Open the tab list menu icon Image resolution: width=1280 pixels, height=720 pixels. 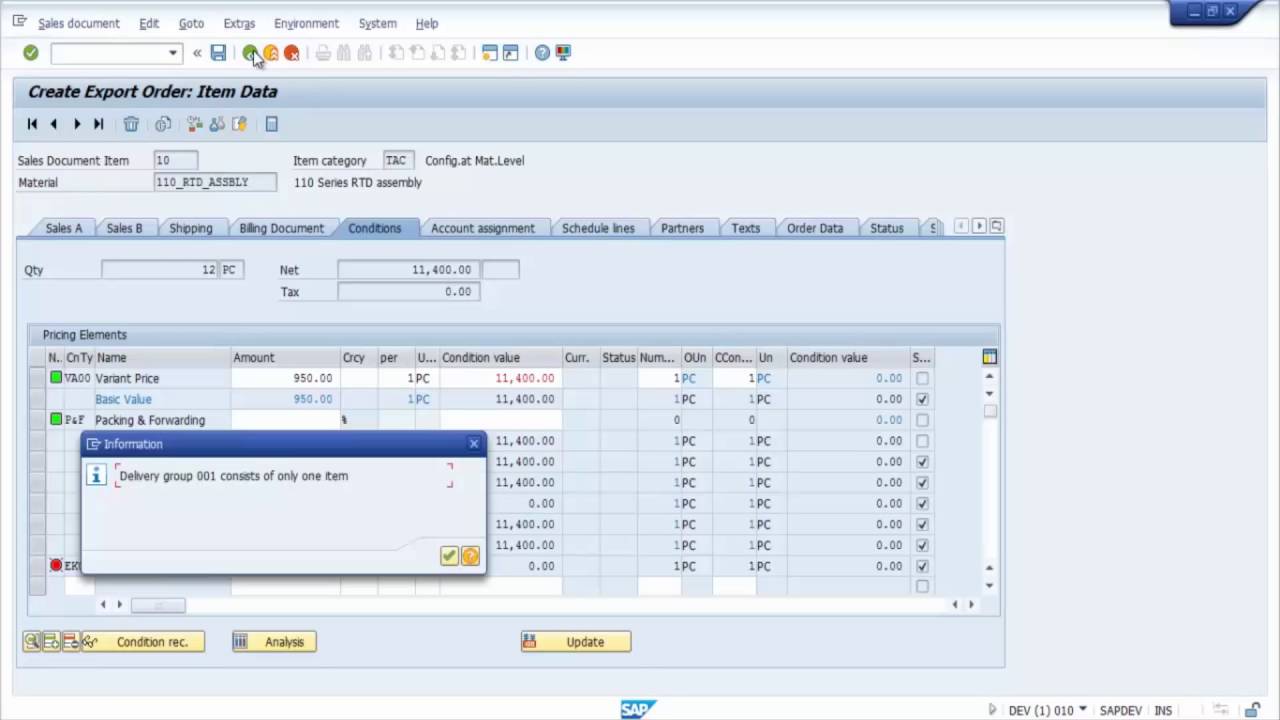[997, 227]
